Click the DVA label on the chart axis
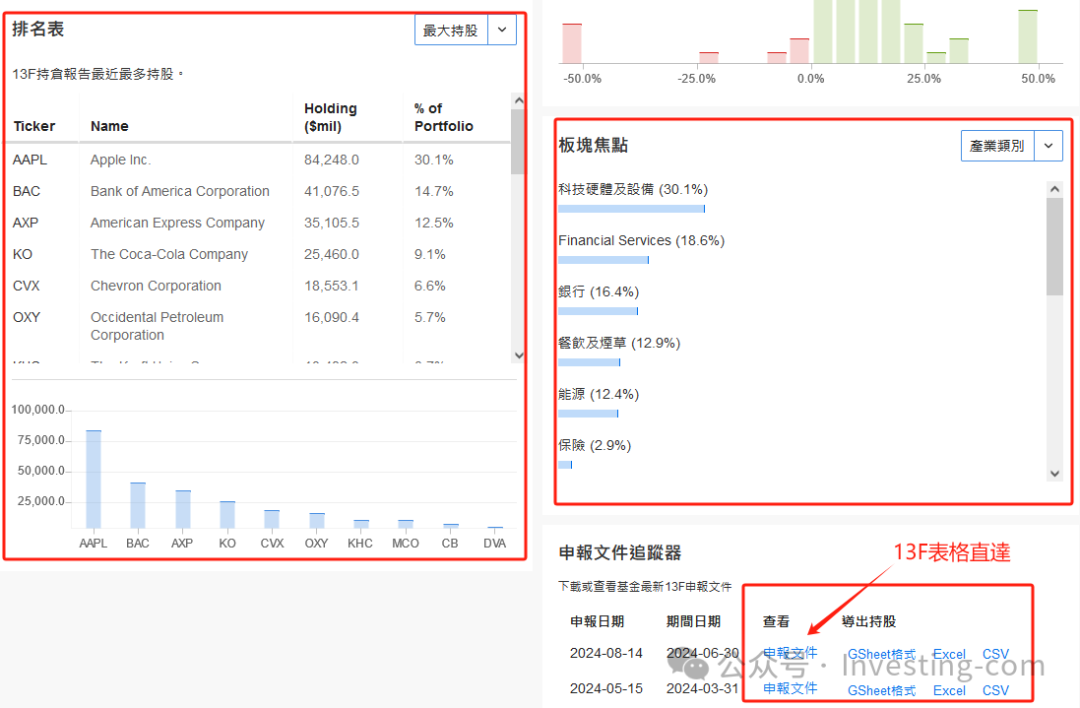The image size is (1080, 708). click(x=495, y=543)
